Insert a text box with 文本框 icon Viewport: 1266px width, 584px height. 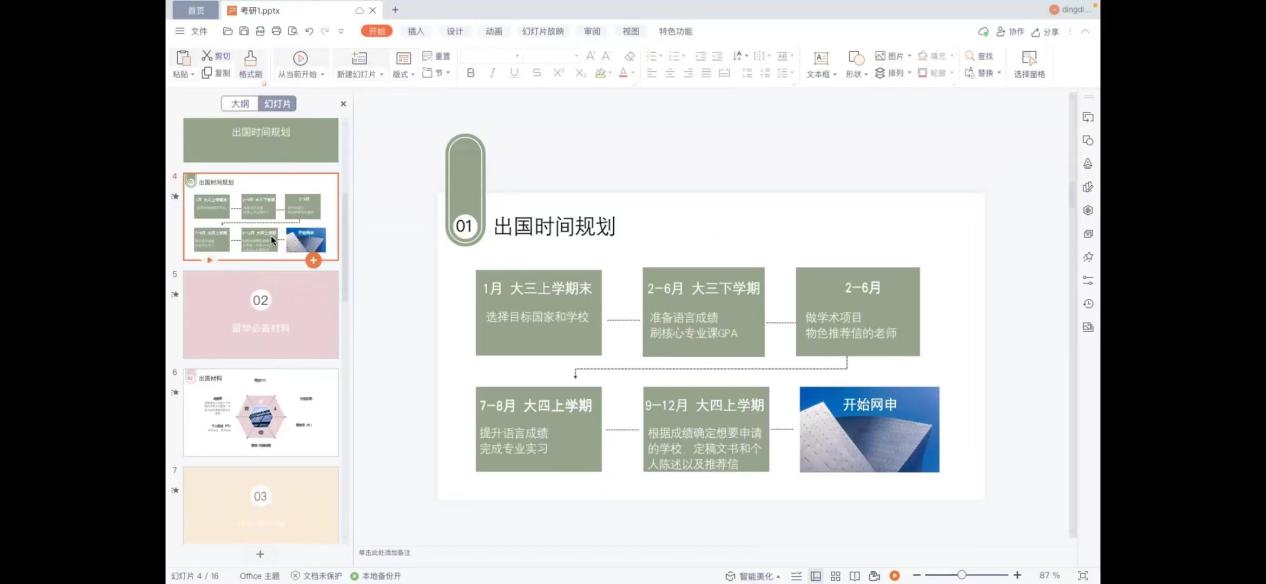(820, 58)
